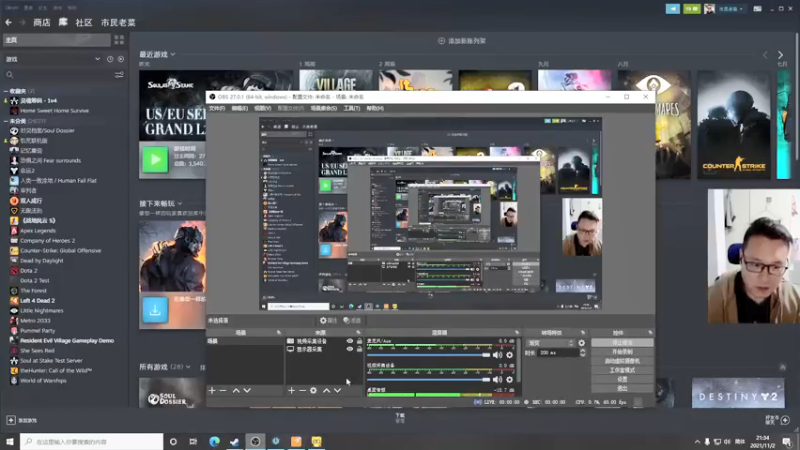The image size is (800, 450).
Task: Open 视图(V) menu in OBS
Action: tap(262, 109)
